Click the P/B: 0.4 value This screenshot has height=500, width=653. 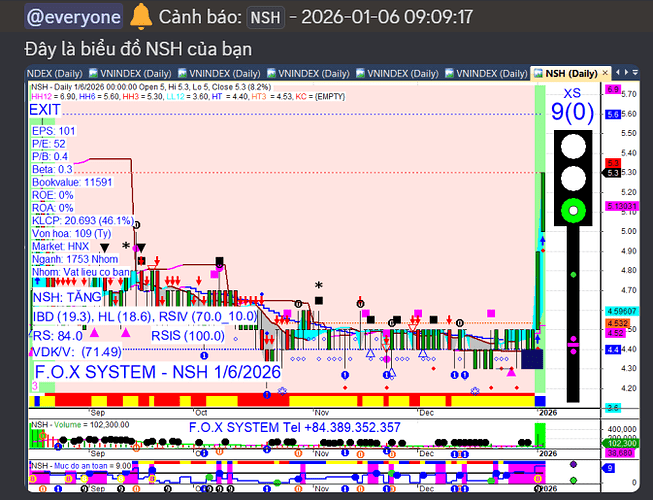(x=50, y=157)
